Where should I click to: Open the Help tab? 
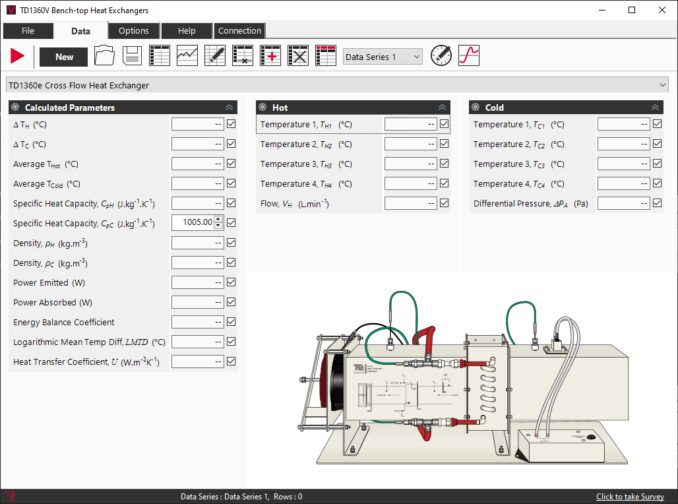pos(187,31)
